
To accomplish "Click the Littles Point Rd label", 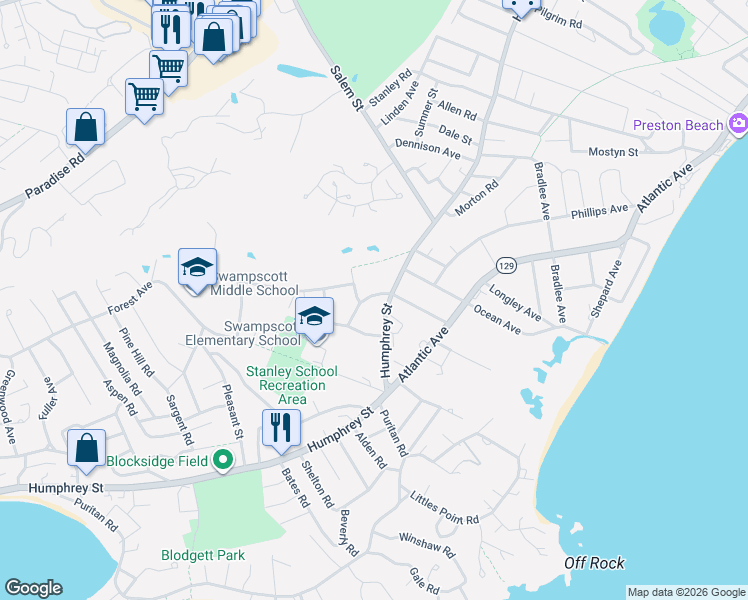I will (x=444, y=508).
